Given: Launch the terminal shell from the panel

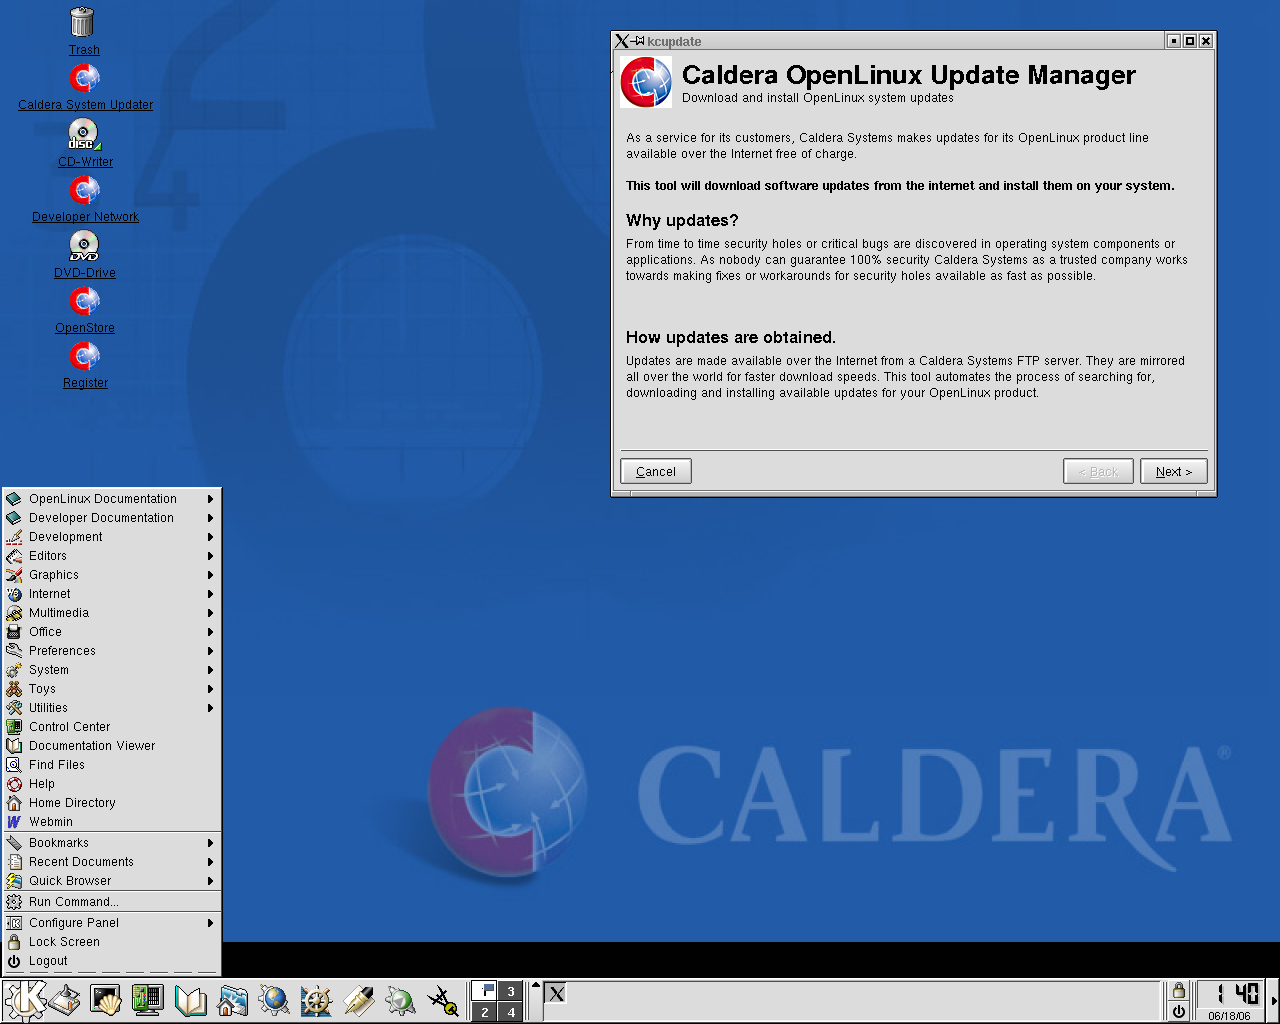Looking at the screenshot, I should [x=105, y=1000].
